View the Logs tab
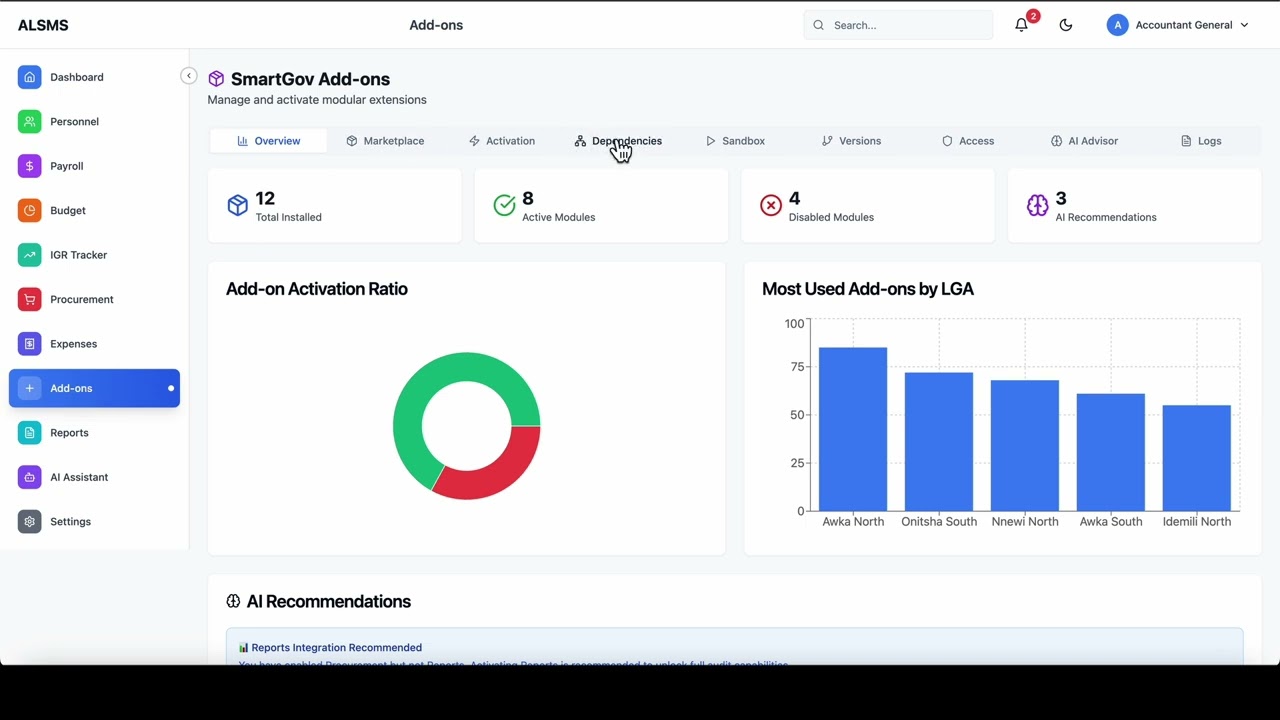The width and height of the screenshot is (1280, 720). (1201, 141)
